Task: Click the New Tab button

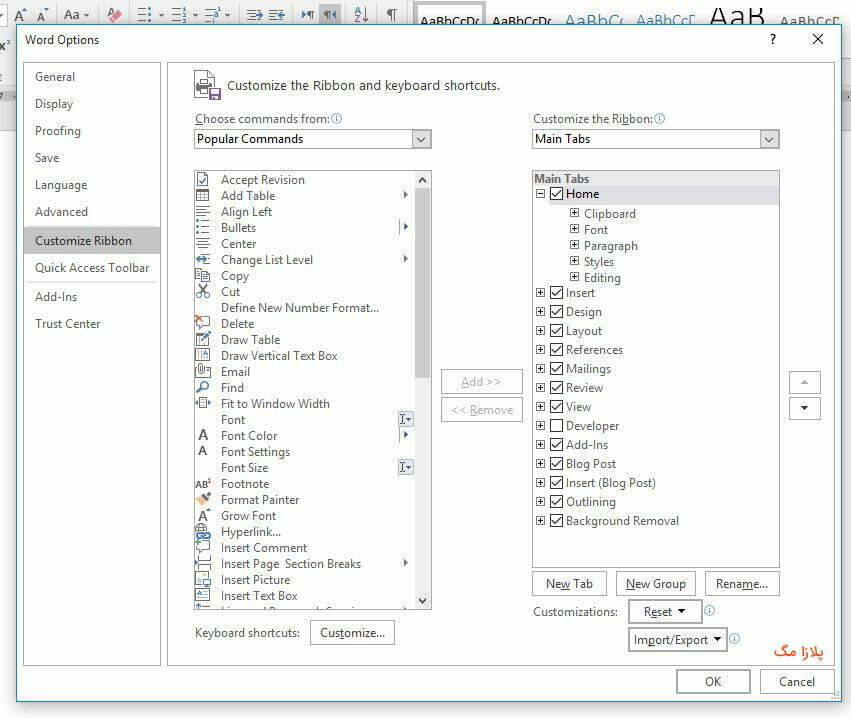Action: 569,583
